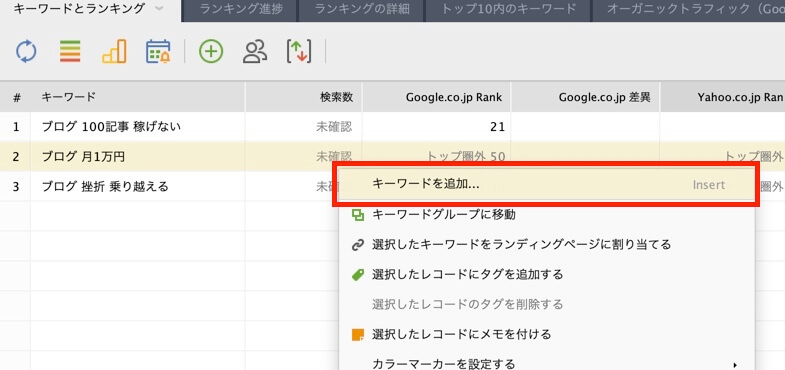Switch to ランキング進捗 tab
This screenshot has width=785, height=370.
241,9
